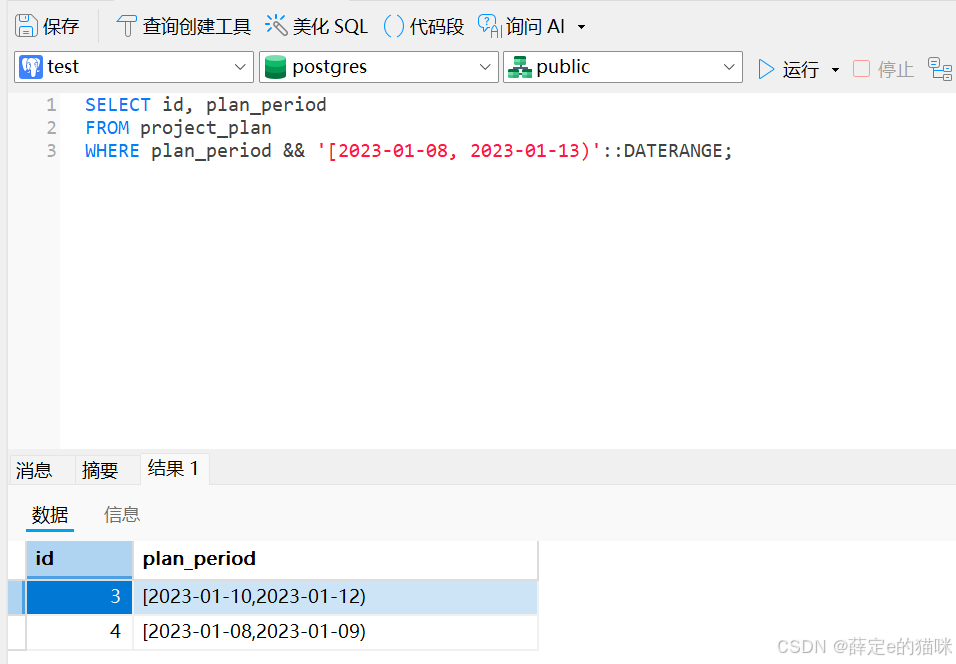Click the project_plan table name in editor

(x=206, y=128)
